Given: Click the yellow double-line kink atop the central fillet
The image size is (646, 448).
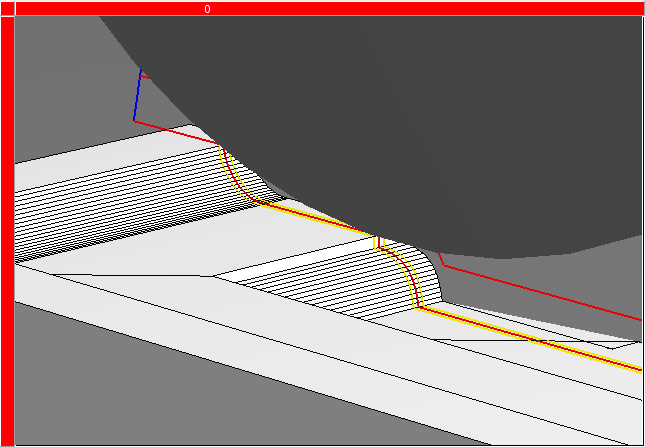Looking at the screenshot, I should pyautogui.click(x=378, y=241).
